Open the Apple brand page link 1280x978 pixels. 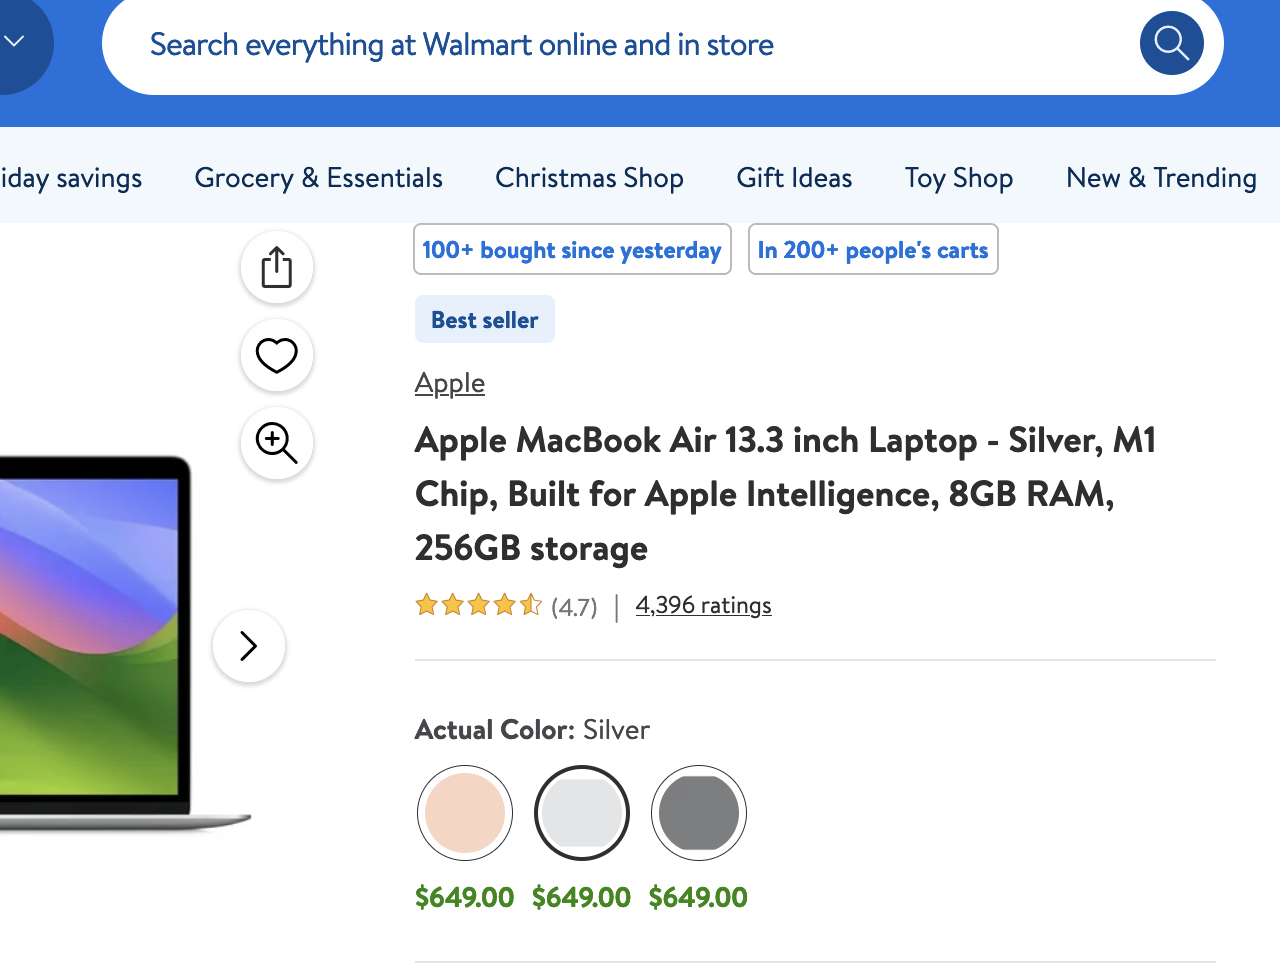click(449, 383)
